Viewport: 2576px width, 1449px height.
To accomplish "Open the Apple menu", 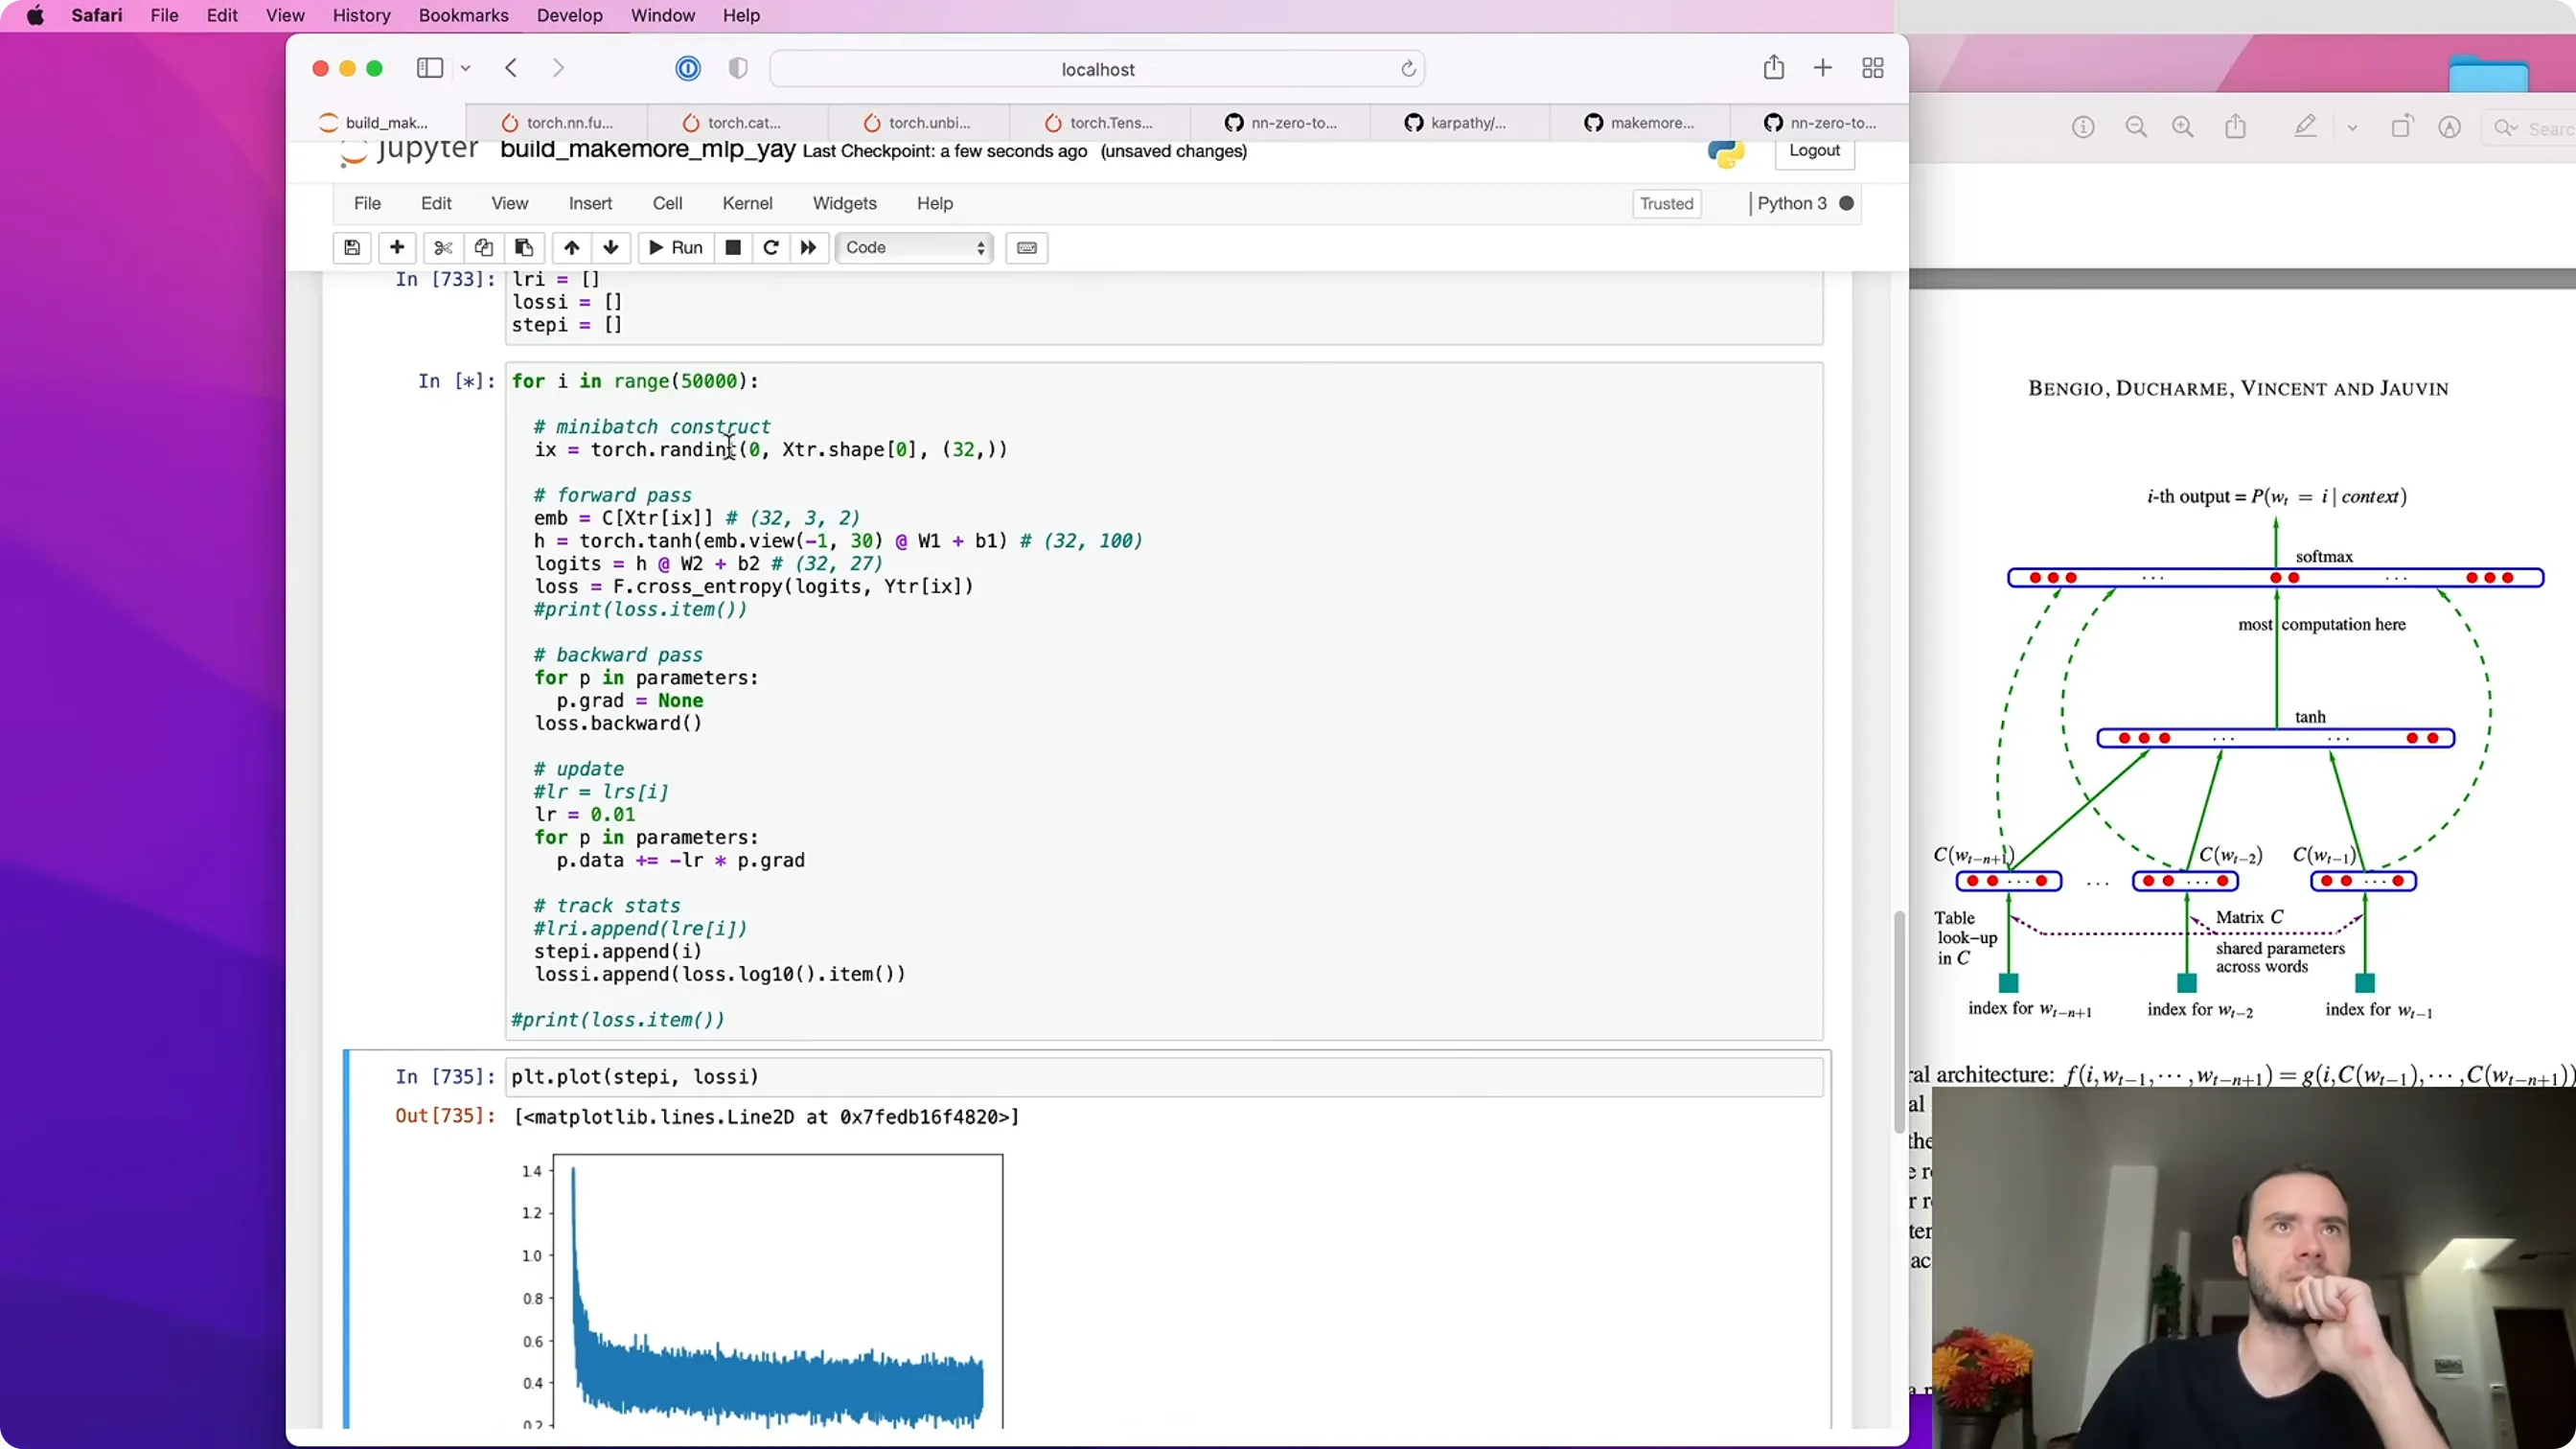I will click(35, 15).
